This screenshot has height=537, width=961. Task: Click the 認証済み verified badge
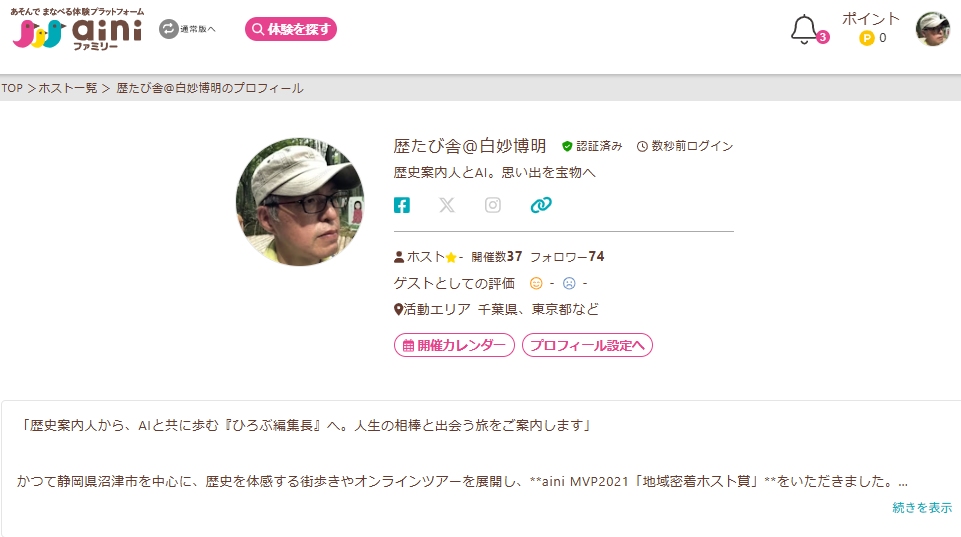point(592,147)
